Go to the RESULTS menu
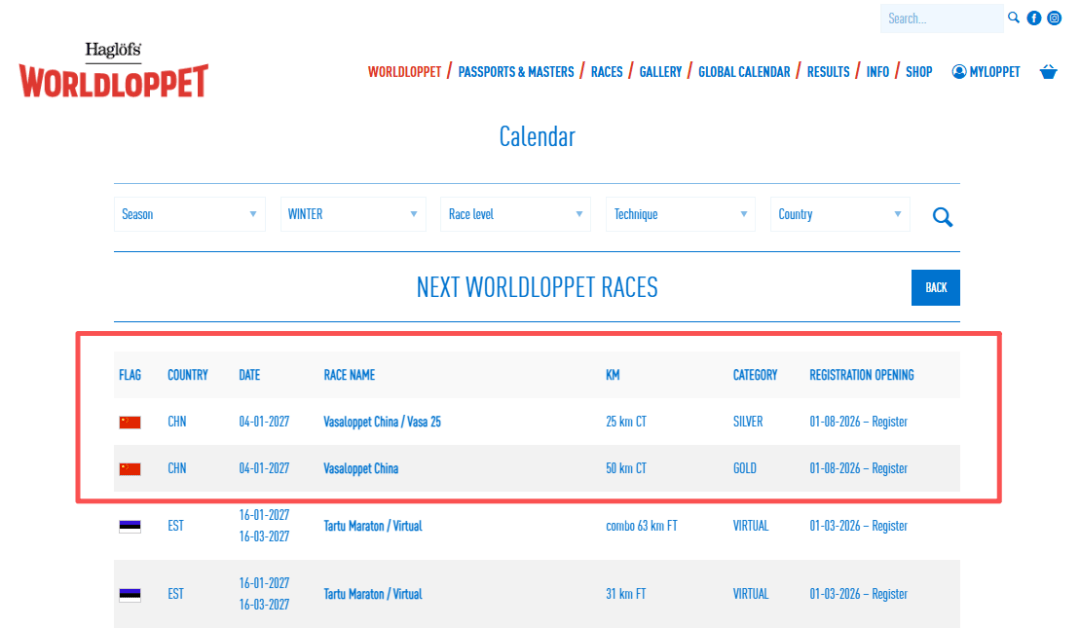Image resolution: width=1080 pixels, height=628 pixels. 828,72
